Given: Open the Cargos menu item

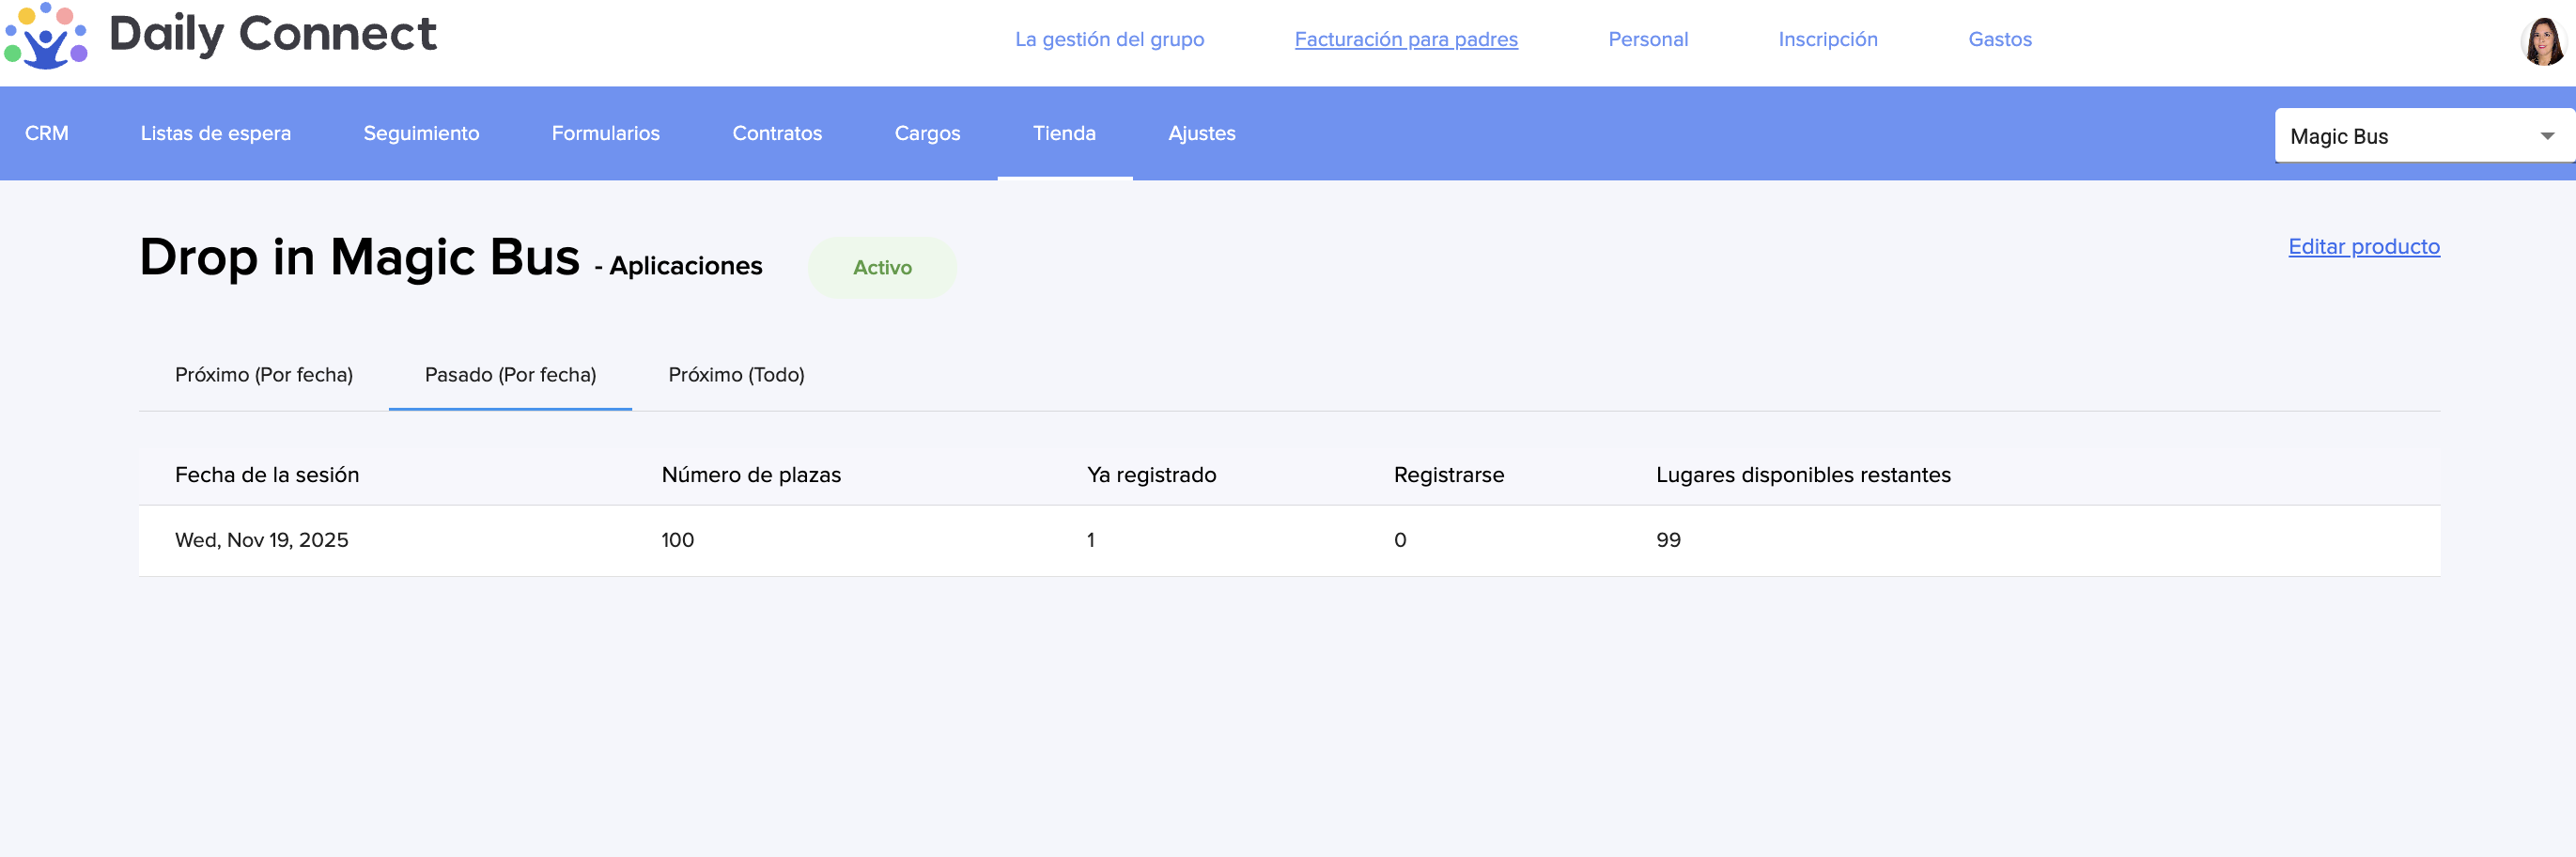Looking at the screenshot, I should pyautogui.click(x=927, y=133).
